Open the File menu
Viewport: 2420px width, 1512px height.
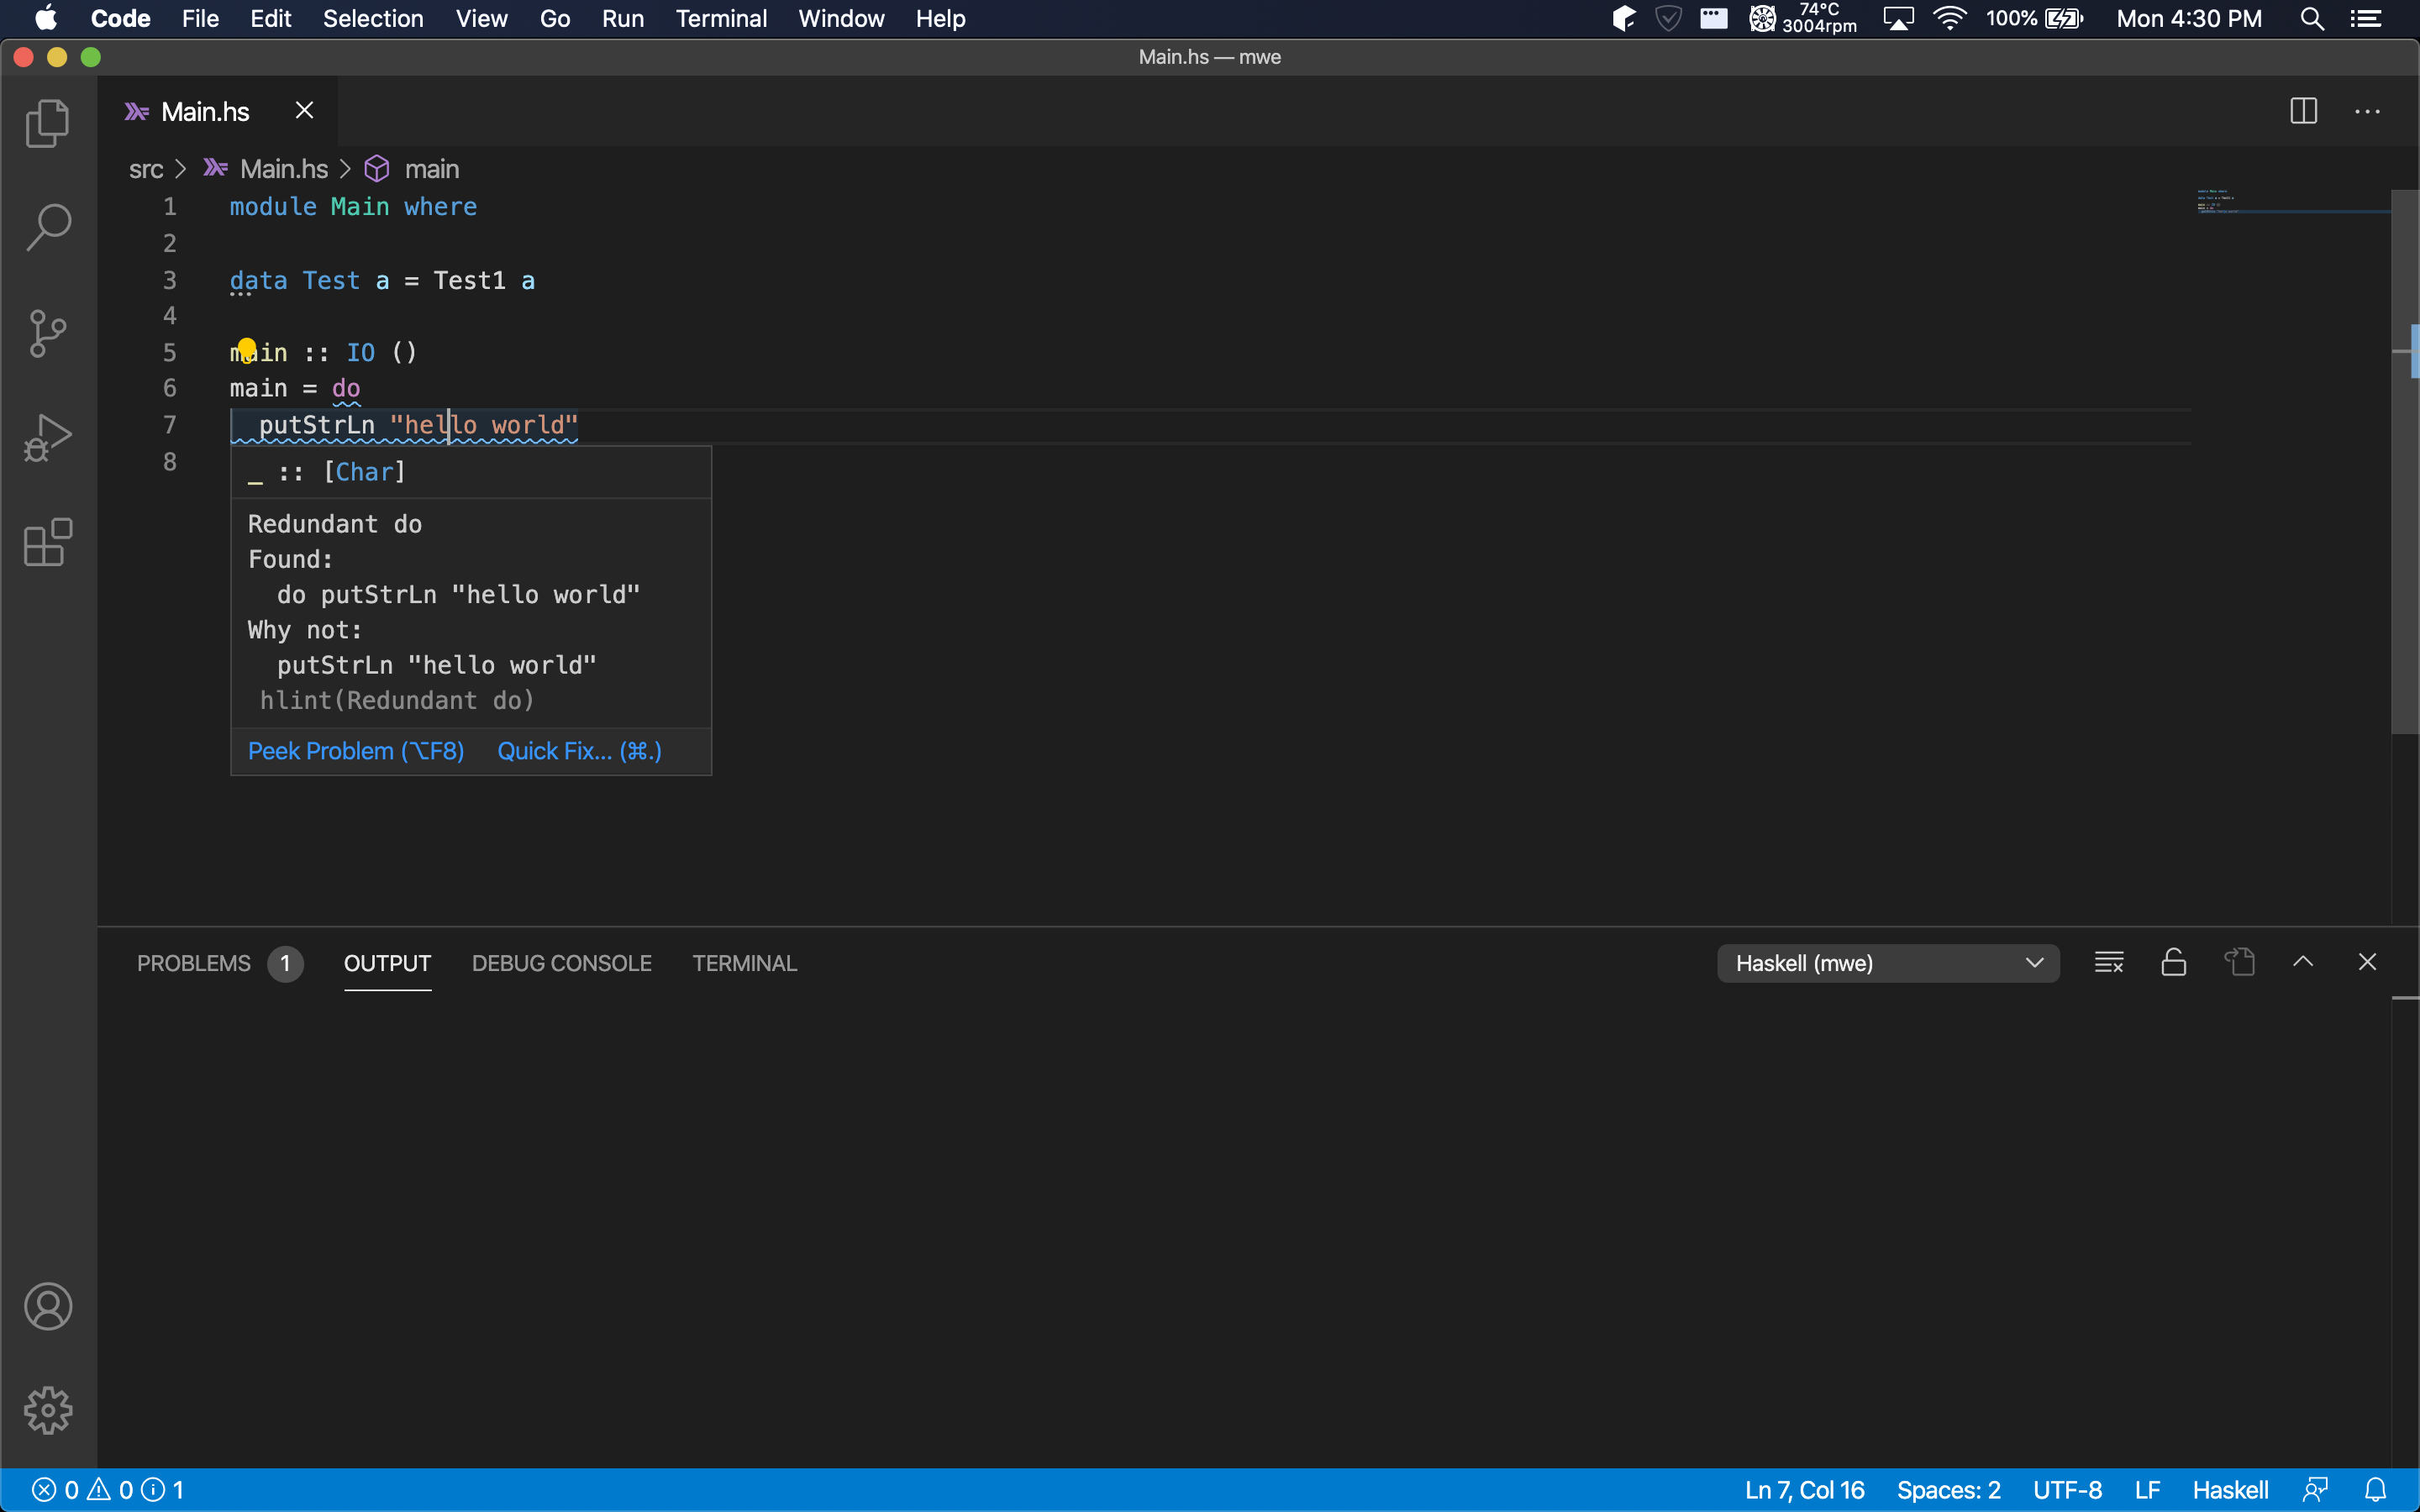pos(200,19)
